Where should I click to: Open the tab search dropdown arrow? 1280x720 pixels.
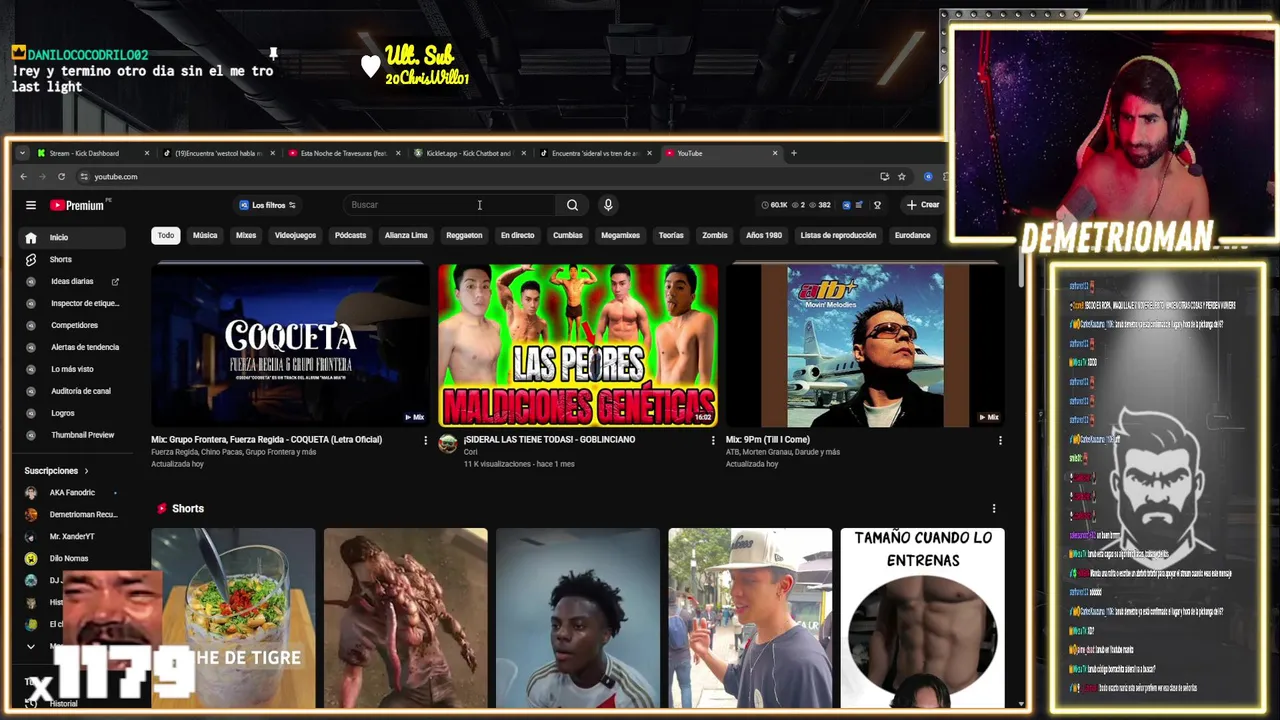[x=23, y=153]
